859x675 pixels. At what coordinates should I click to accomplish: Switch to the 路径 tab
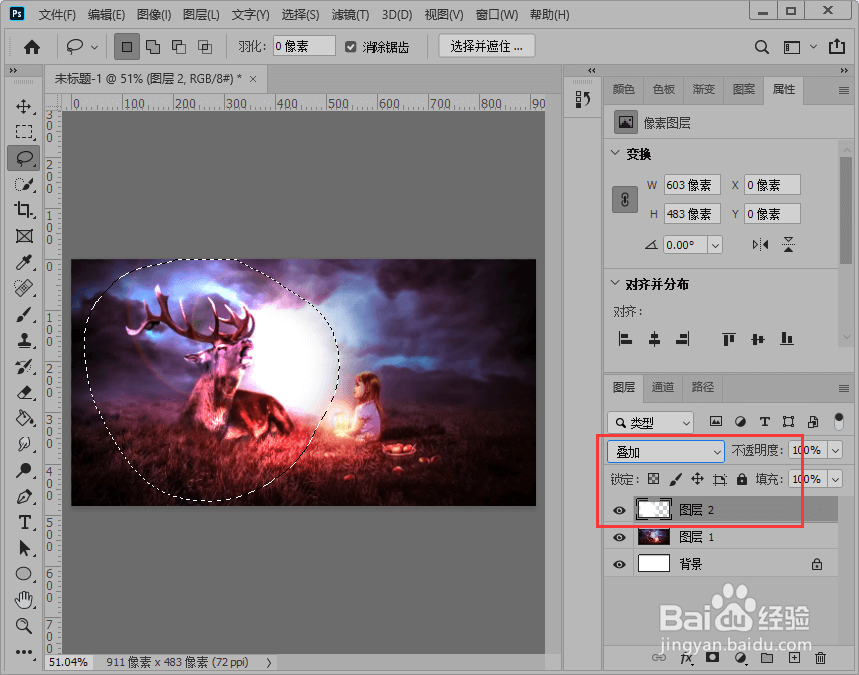tap(702, 387)
